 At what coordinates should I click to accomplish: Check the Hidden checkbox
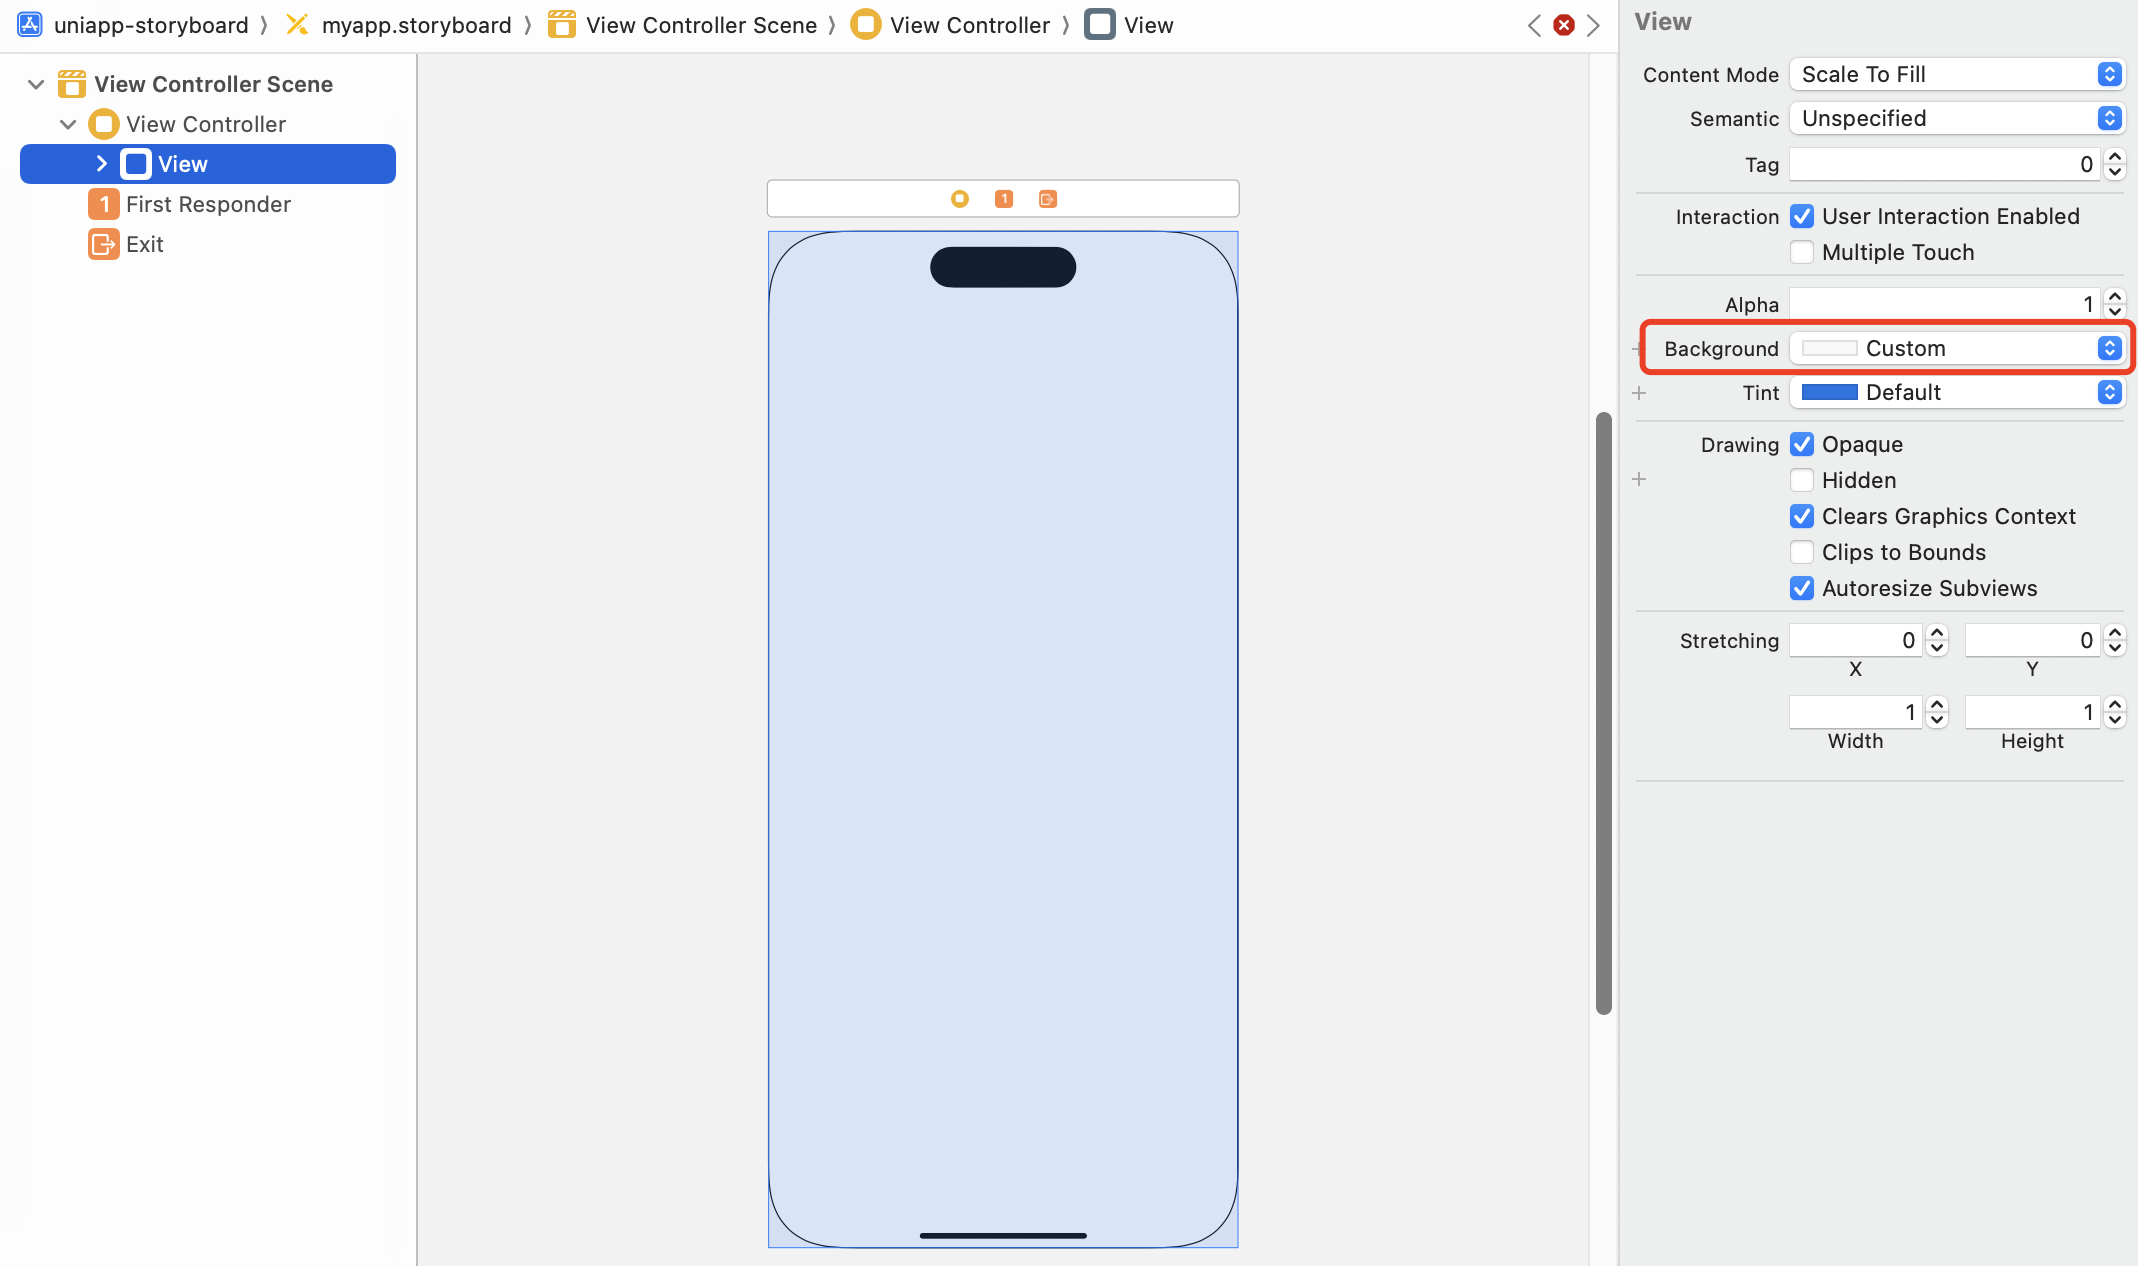tap(1802, 480)
